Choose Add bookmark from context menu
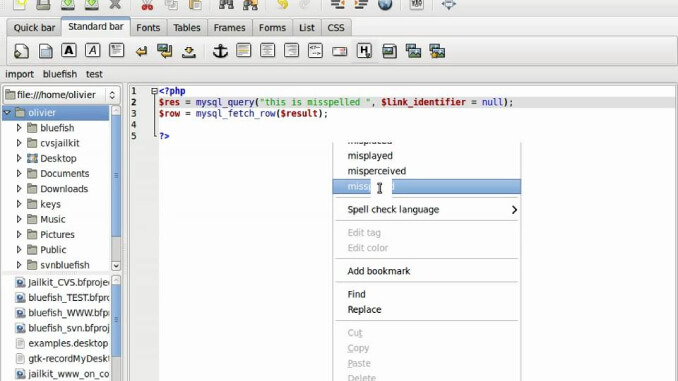Screen dimensions: 678x381 pyautogui.click(x=426, y=271)
